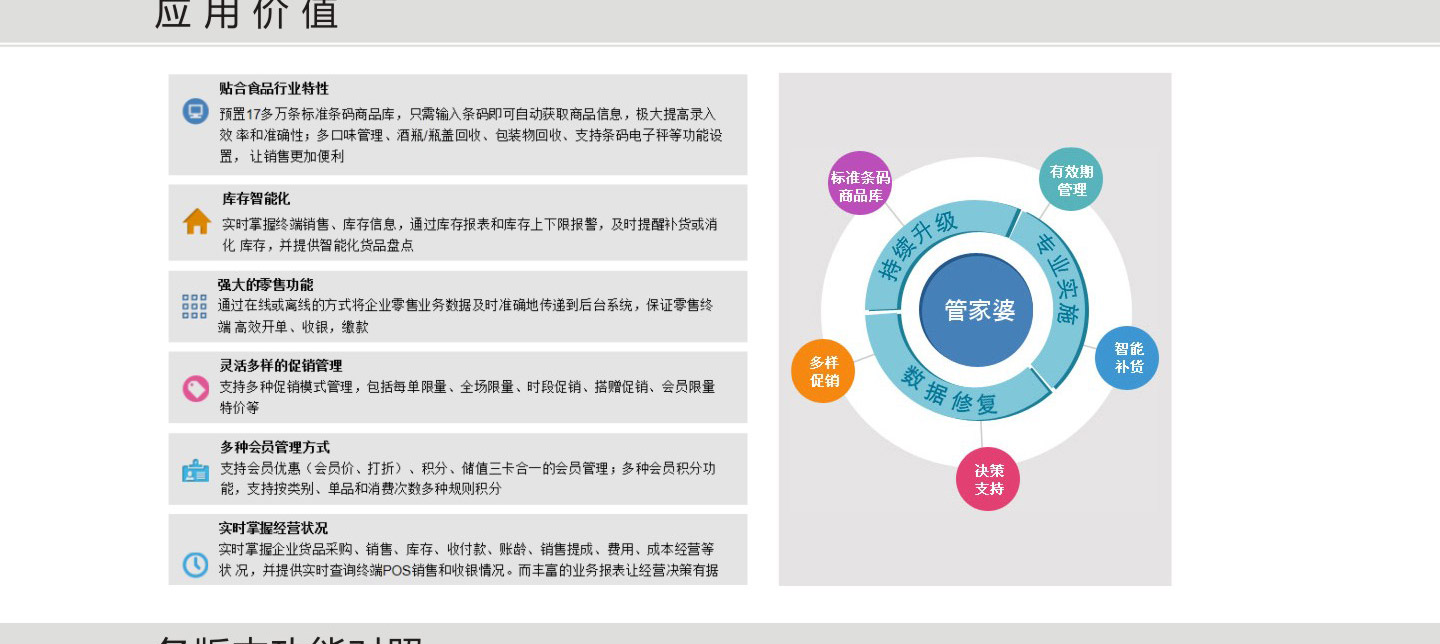Select the purple 标准条码商品库 circle
This screenshot has height=644, width=1440.
859,183
